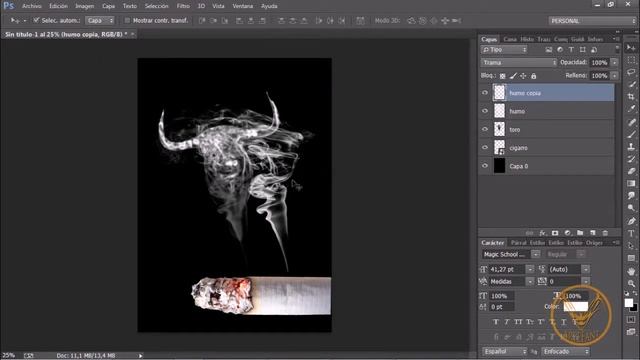Open the Magic School font family dropdown

536,254
